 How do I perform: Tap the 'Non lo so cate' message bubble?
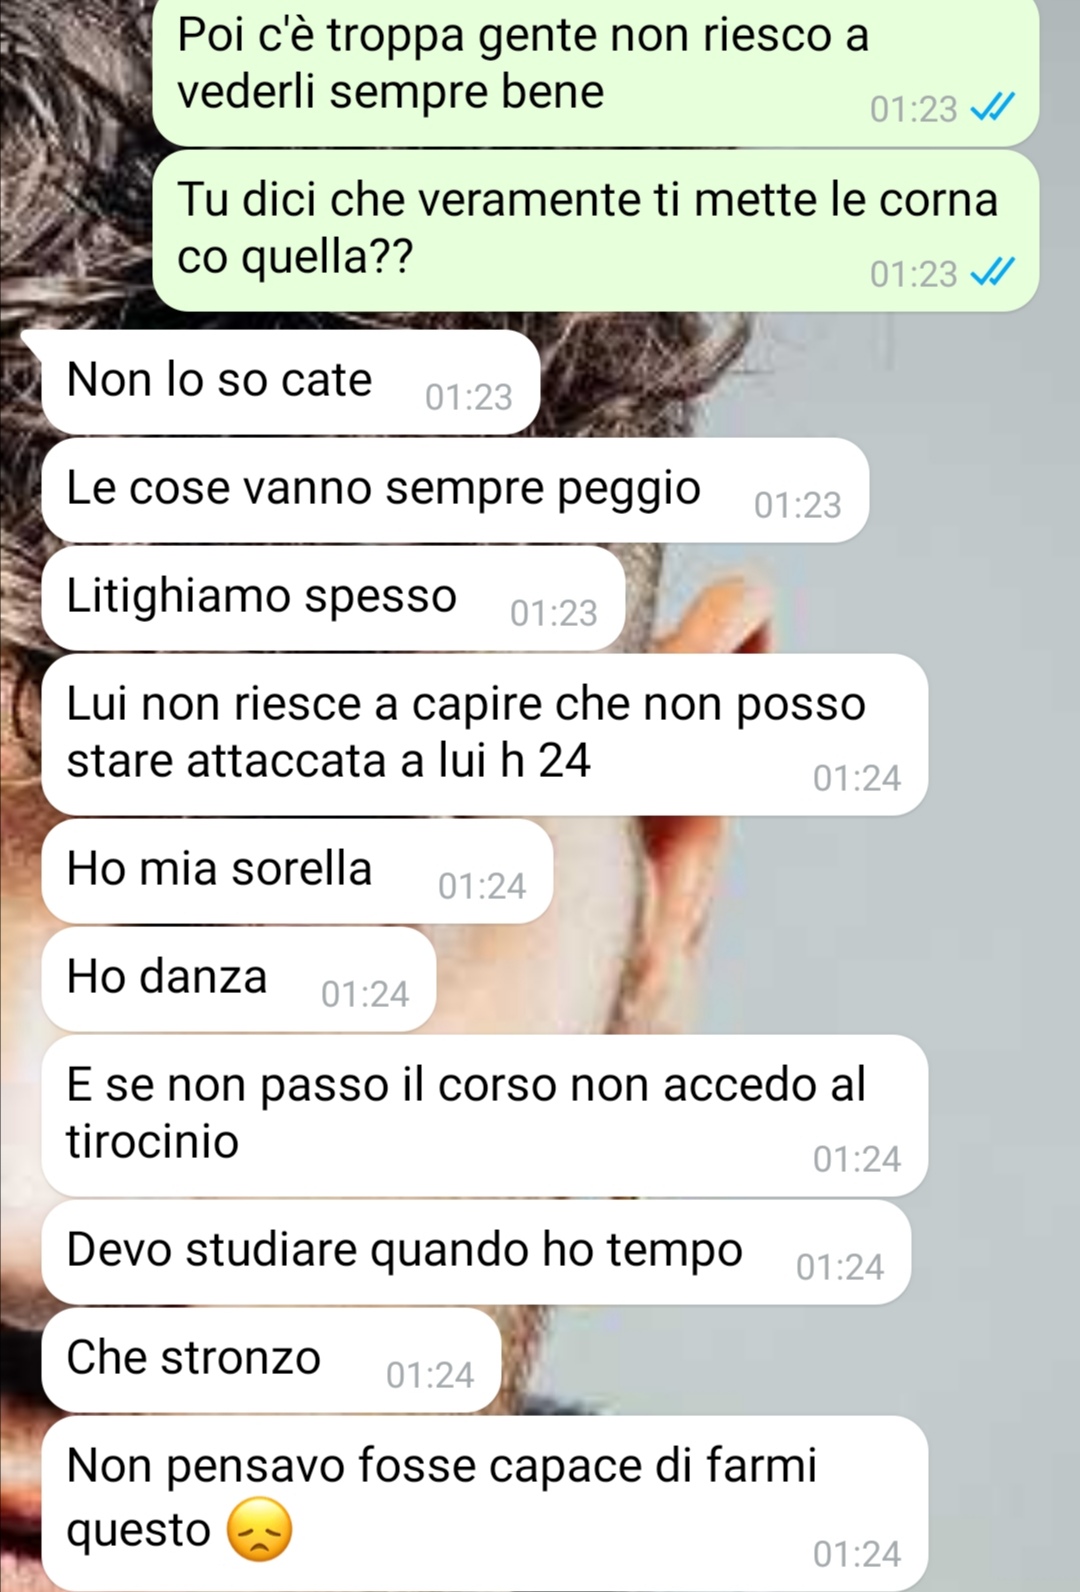[x=290, y=382]
